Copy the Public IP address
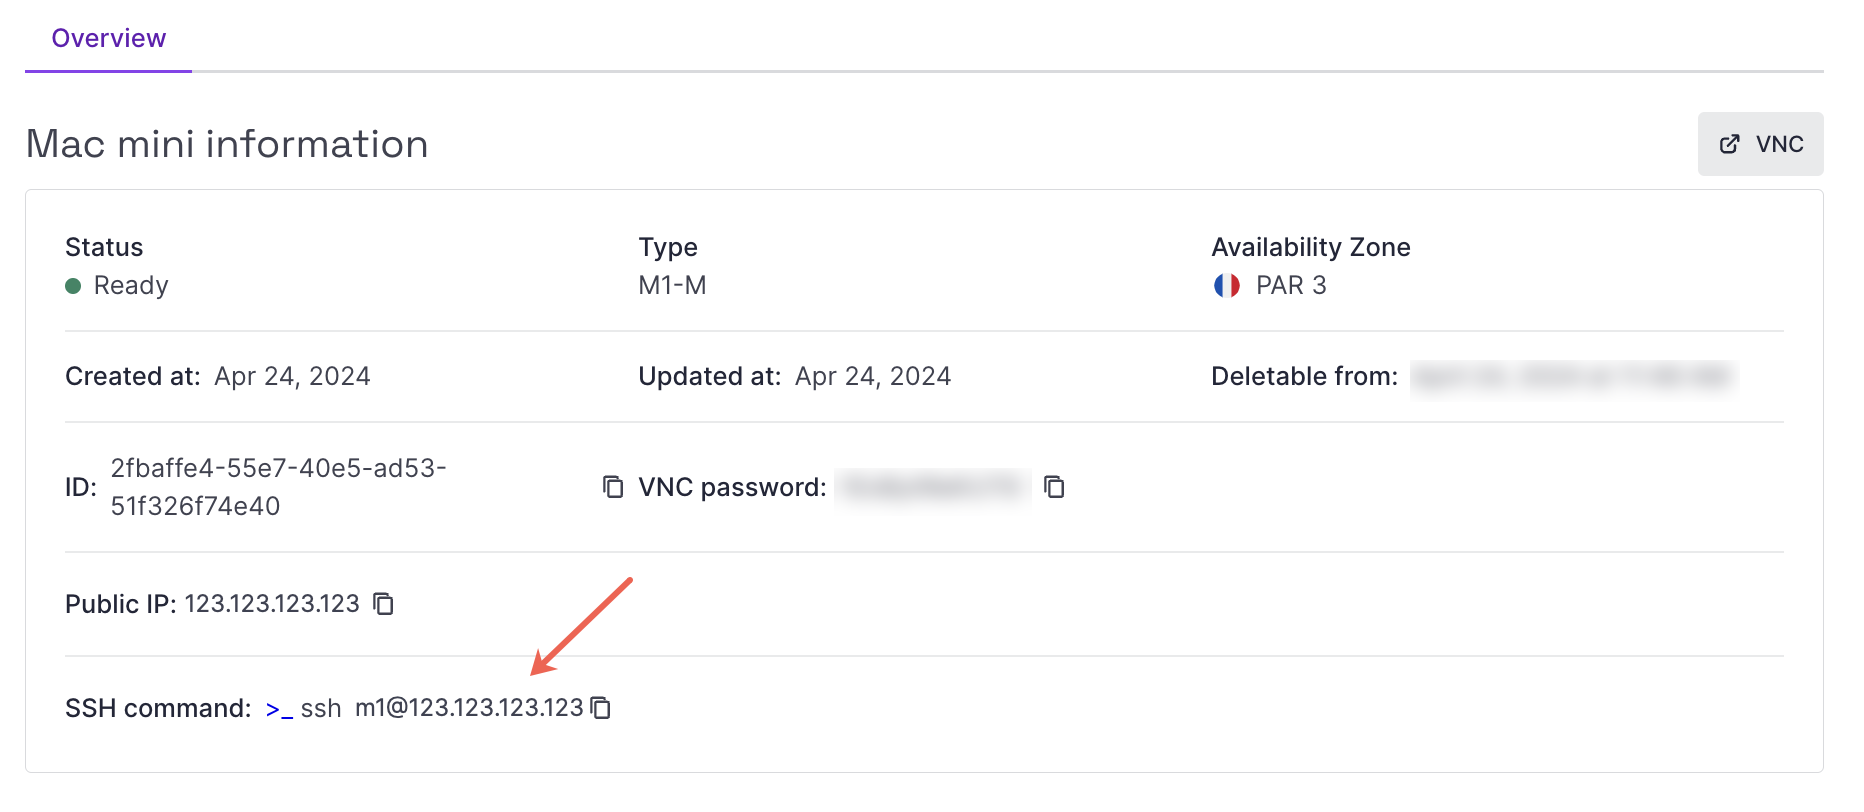This screenshot has width=1864, height=812. 383,604
